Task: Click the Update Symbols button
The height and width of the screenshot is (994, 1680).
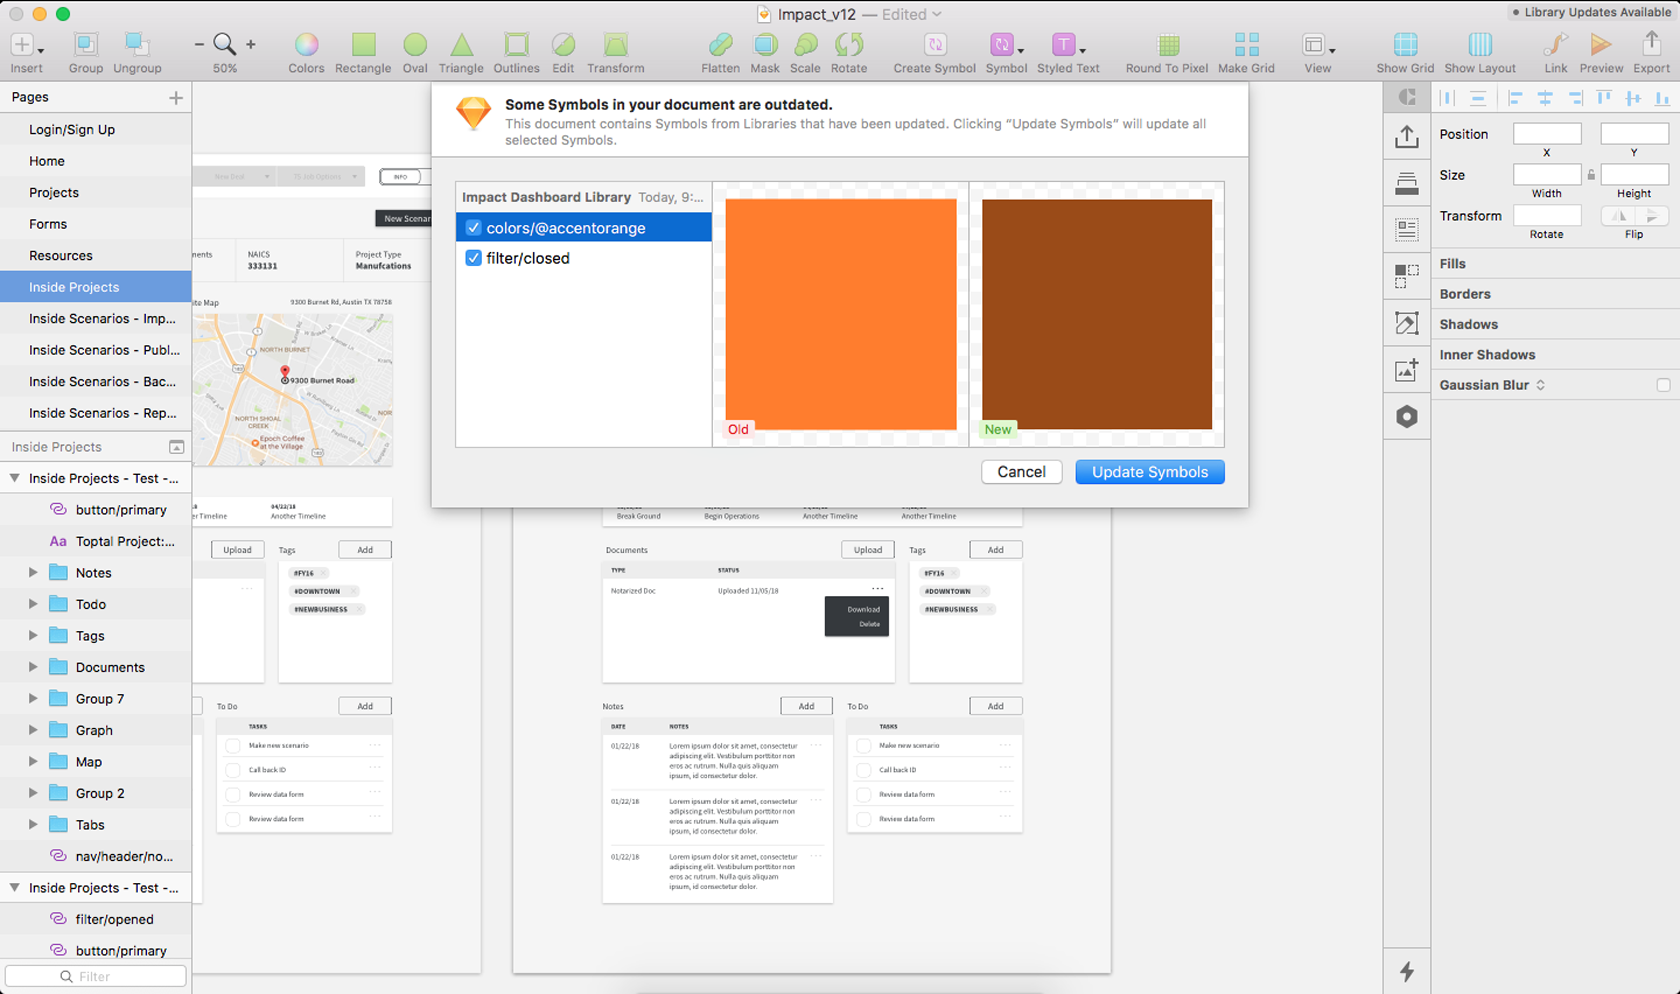Action: pyautogui.click(x=1149, y=471)
